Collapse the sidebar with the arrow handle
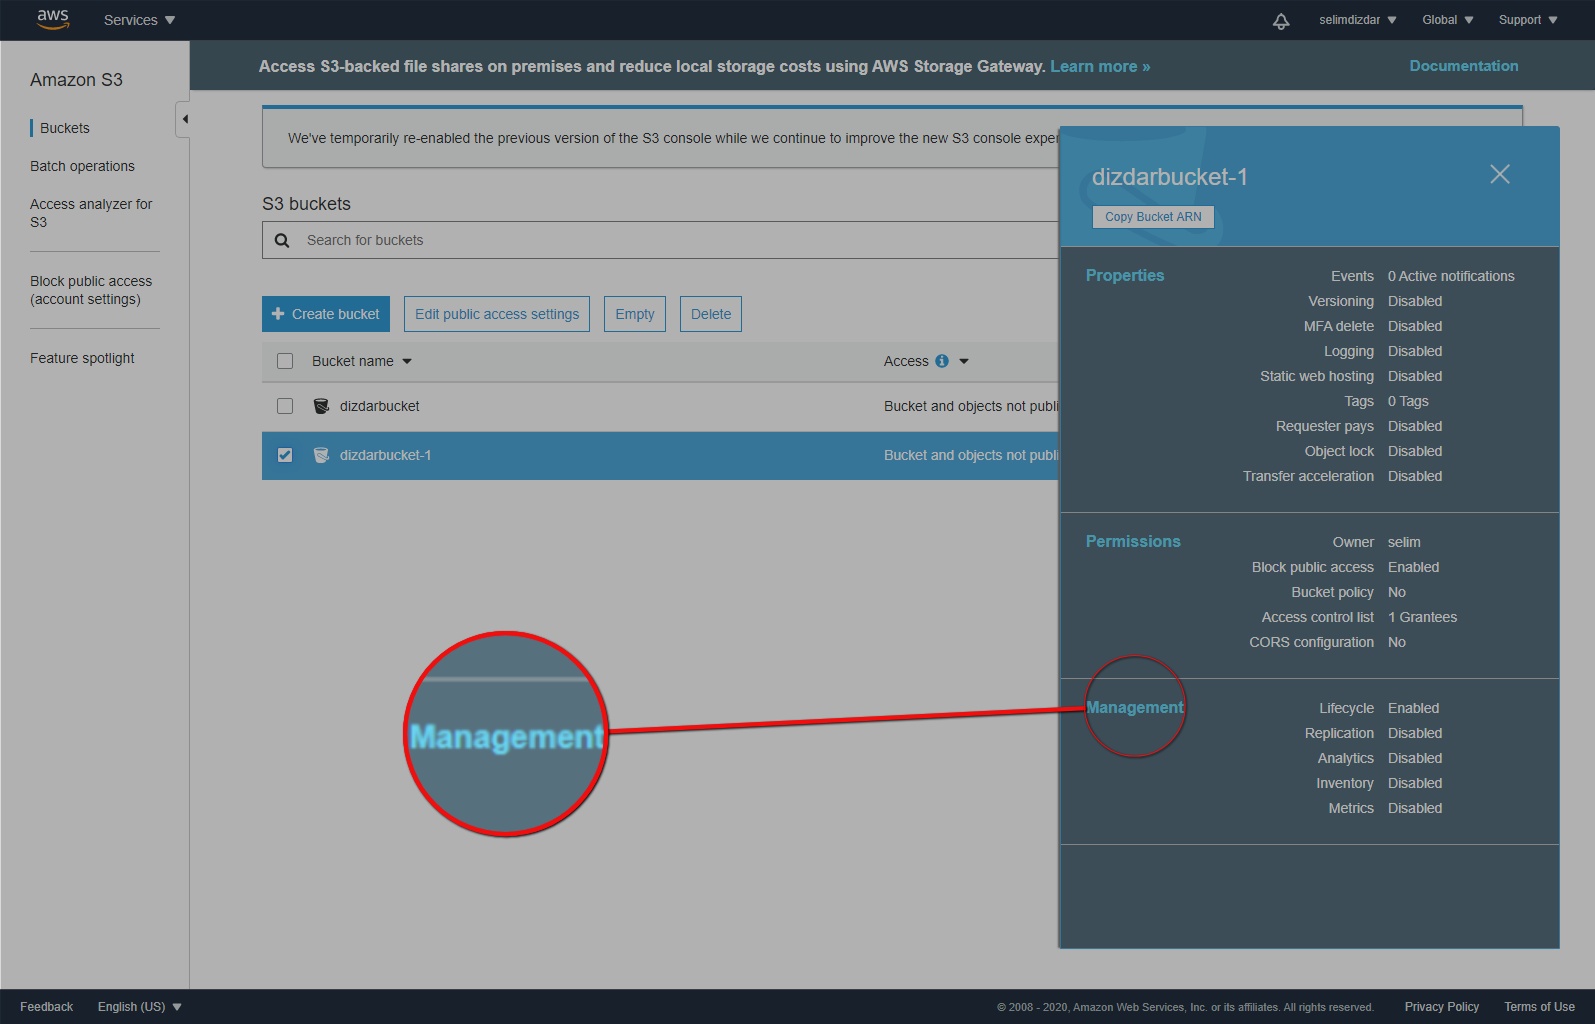 183,119
